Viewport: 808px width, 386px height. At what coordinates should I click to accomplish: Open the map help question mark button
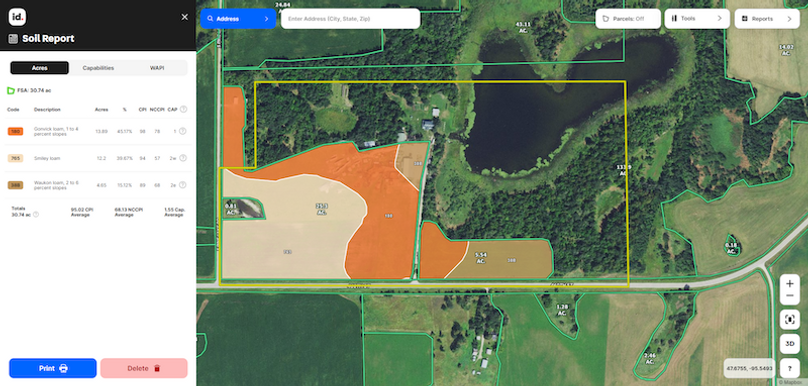[789, 368]
